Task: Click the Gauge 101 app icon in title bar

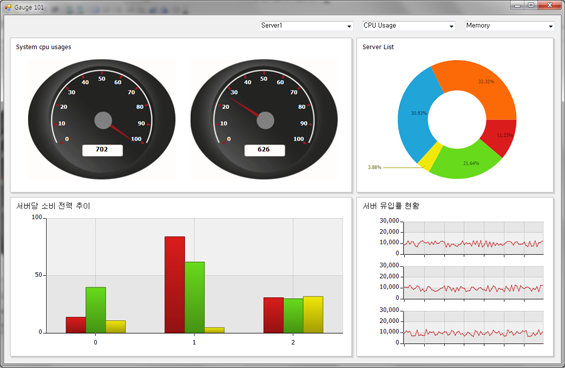Action: point(8,7)
